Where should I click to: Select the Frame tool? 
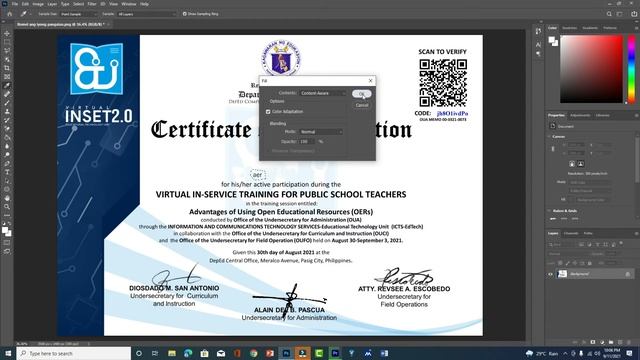(7, 77)
